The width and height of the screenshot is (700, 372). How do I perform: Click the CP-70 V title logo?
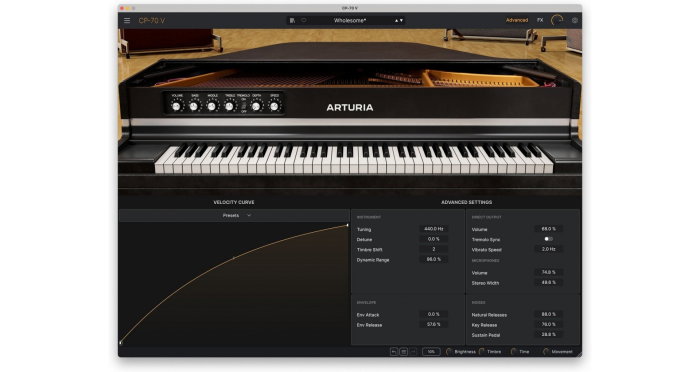pos(152,21)
